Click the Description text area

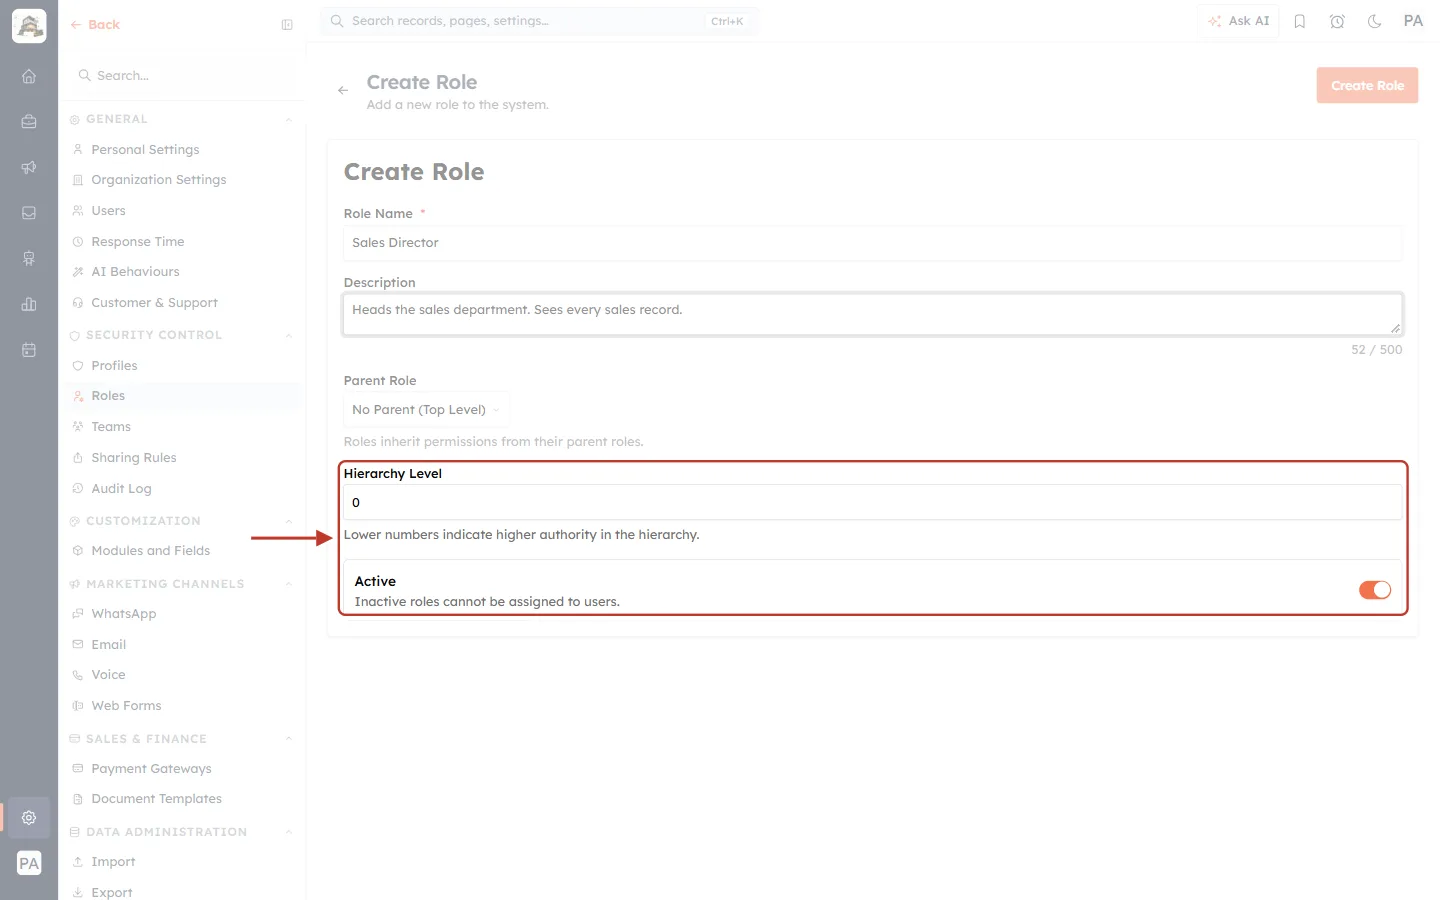click(x=873, y=315)
